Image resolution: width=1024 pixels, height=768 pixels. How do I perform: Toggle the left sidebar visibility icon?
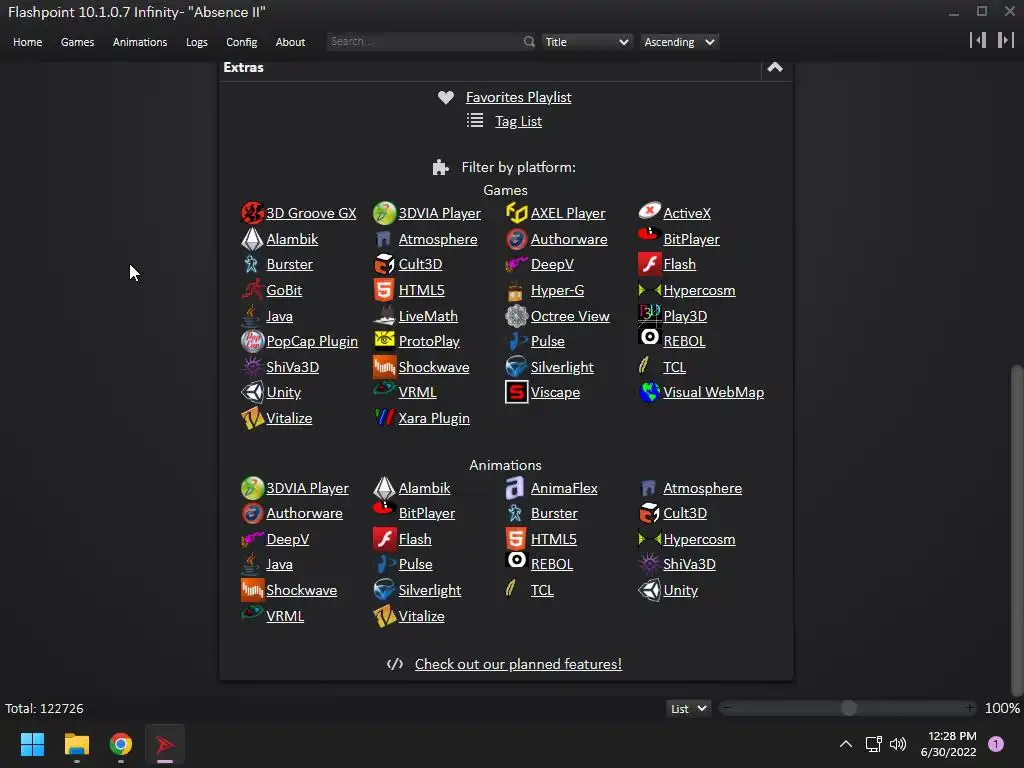pyautogui.click(x=978, y=40)
